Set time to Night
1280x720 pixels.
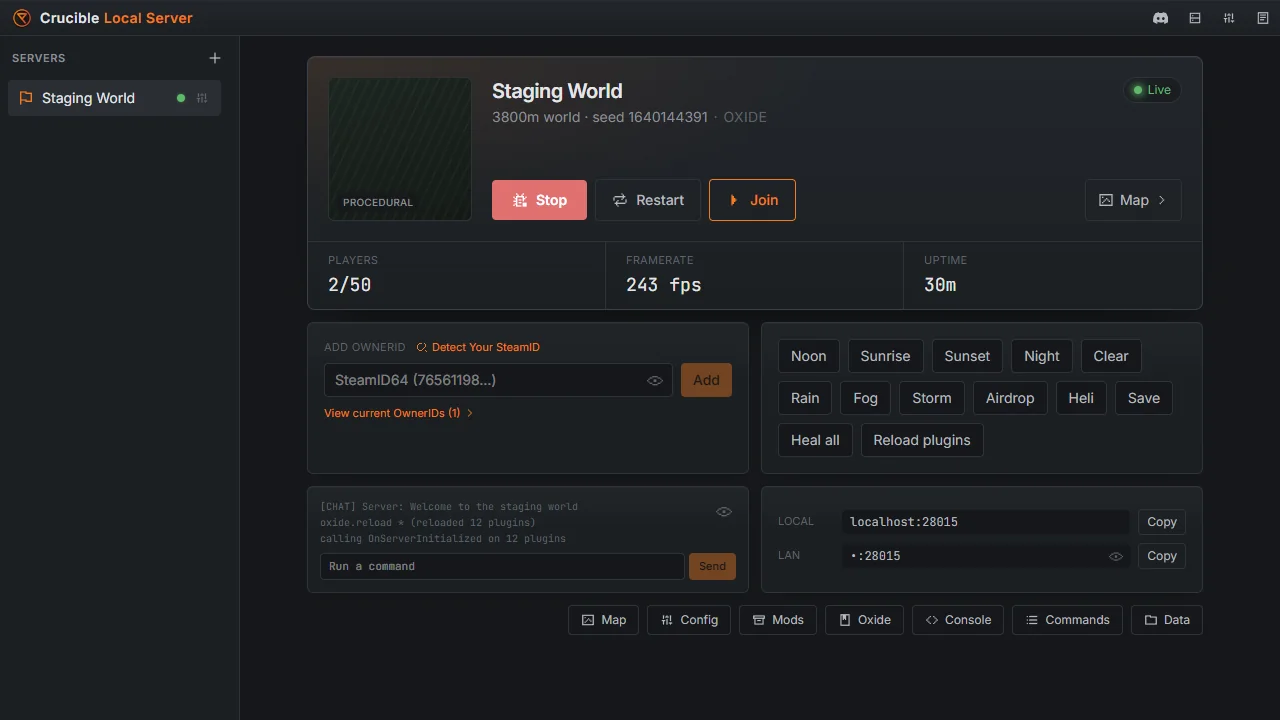[x=1042, y=356]
